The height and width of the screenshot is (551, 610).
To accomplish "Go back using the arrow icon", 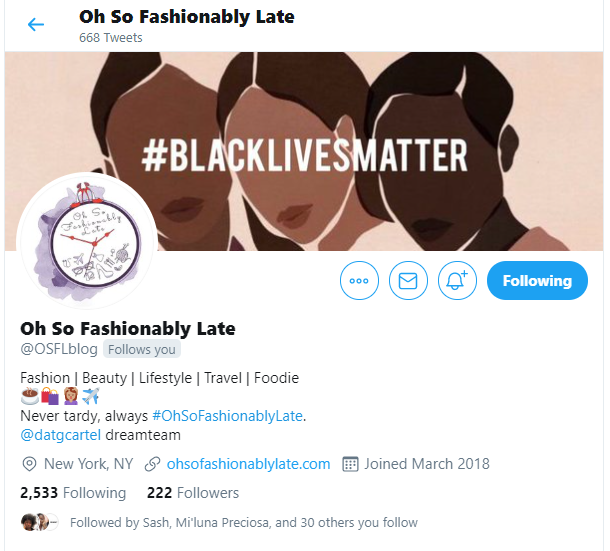I will [36, 25].
